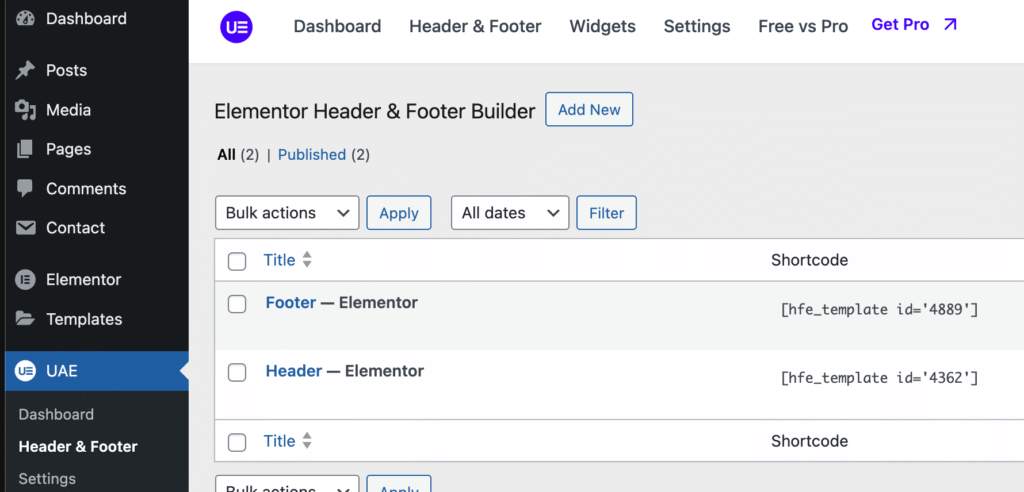Open Free vs Pro tab
The width and height of the screenshot is (1024, 492).
pos(802,27)
